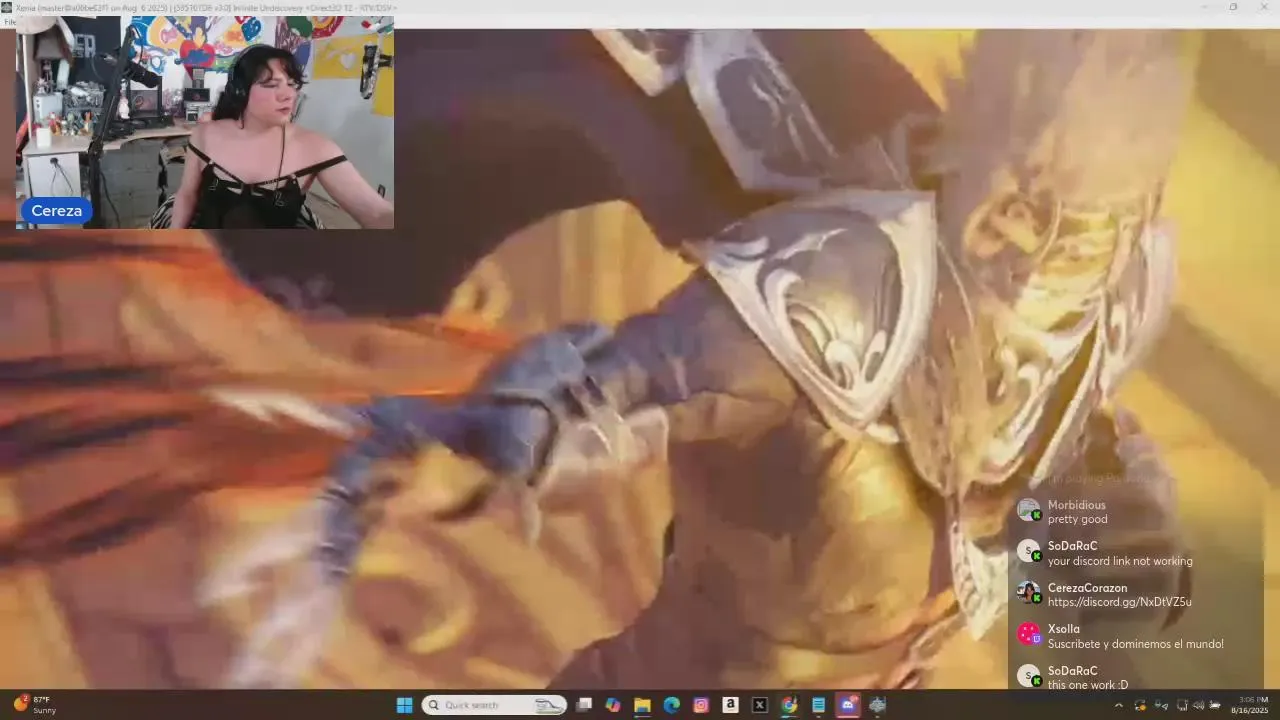
Task: Switch to Google Chrome in taskbar
Action: pyautogui.click(x=789, y=705)
